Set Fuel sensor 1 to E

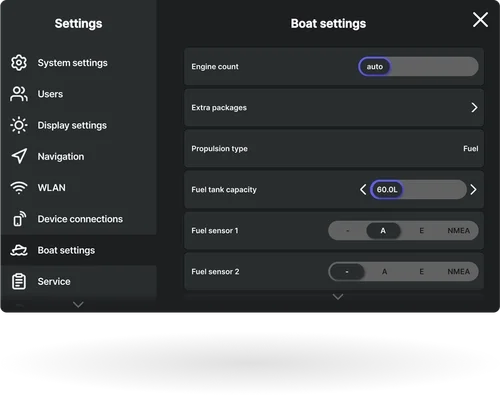(x=422, y=231)
